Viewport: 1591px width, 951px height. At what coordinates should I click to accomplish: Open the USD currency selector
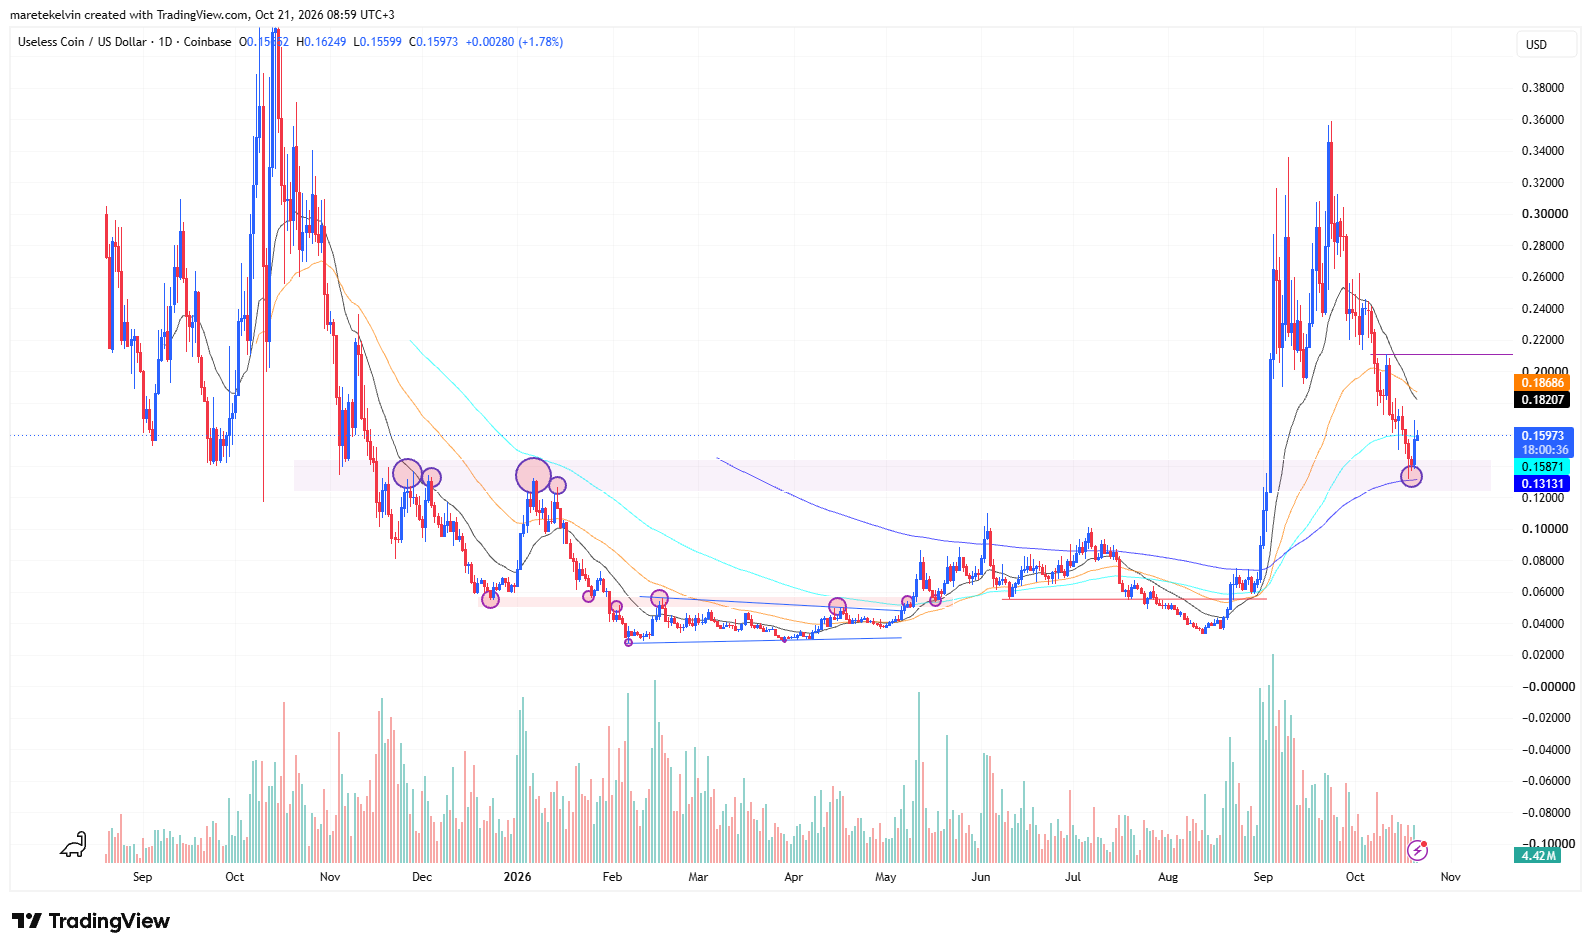pyautogui.click(x=1546, y=45)
